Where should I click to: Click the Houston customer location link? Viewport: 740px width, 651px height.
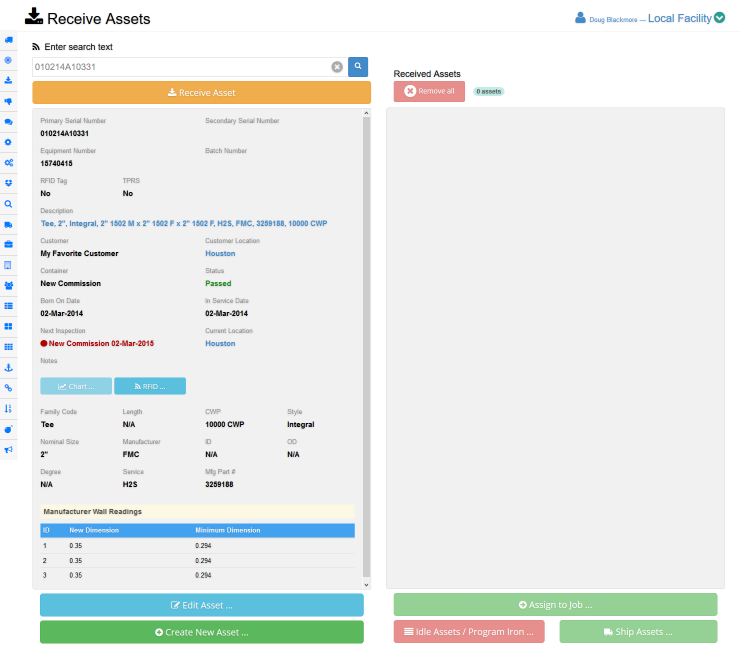coord(220,254)
